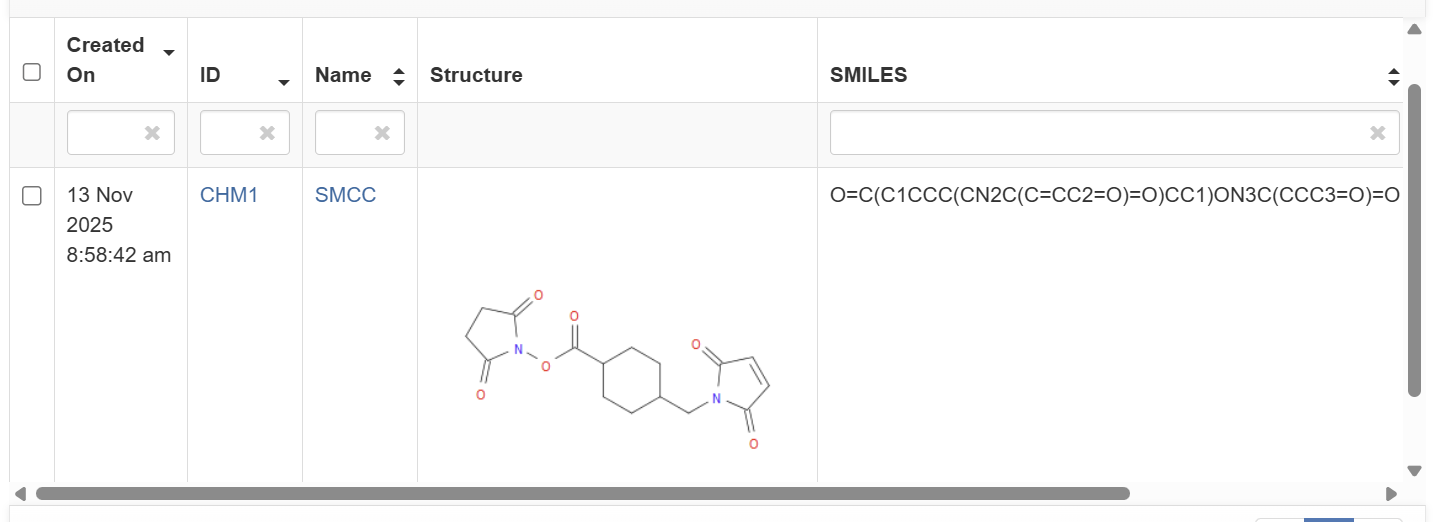
Task: Open the CHM1 ID link
Action: point(229,195)
